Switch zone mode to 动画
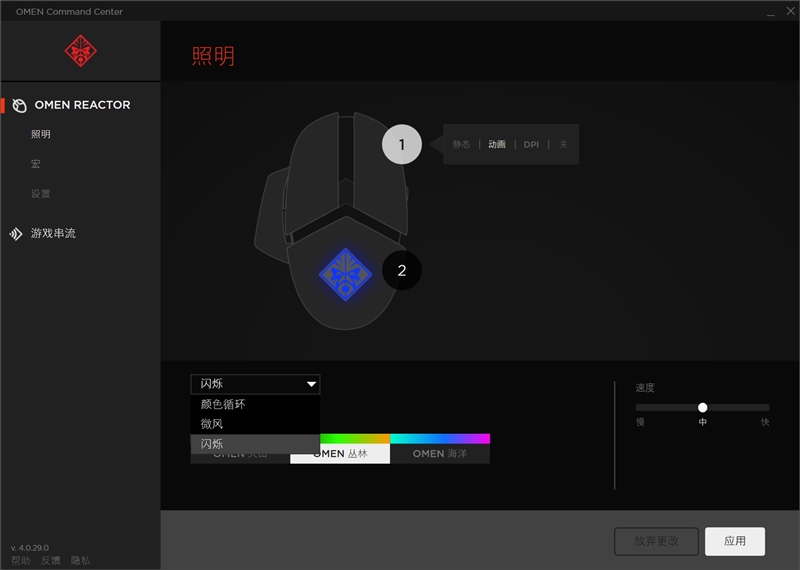 497,144
